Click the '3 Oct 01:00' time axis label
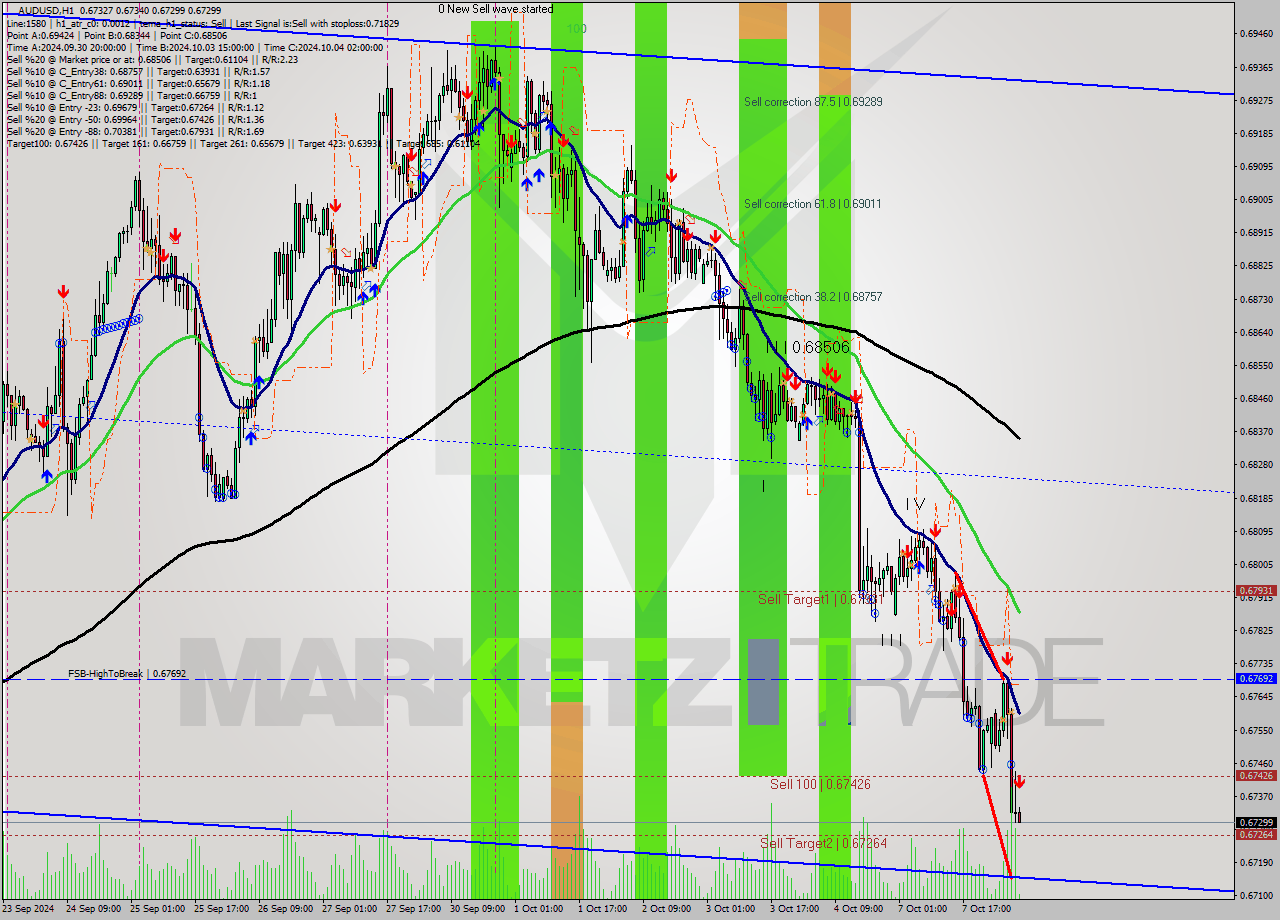Screen dimensions: 1280x920 pyautogui.click(x=731, y=909)
